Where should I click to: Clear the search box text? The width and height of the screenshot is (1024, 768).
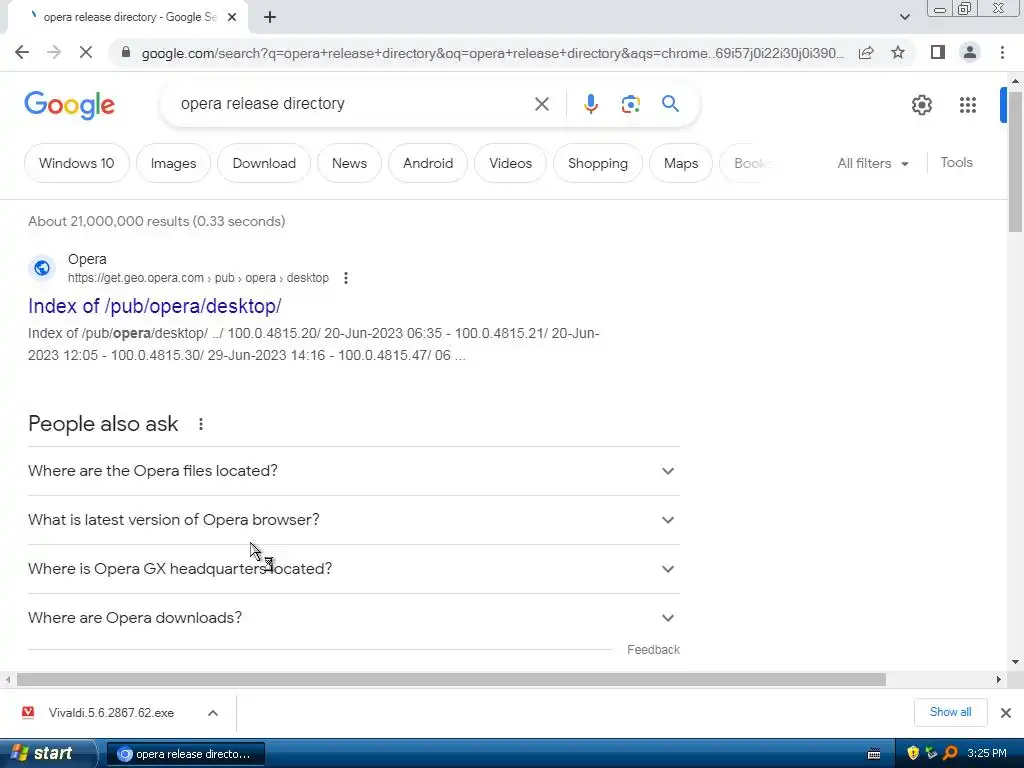(541, 104)
